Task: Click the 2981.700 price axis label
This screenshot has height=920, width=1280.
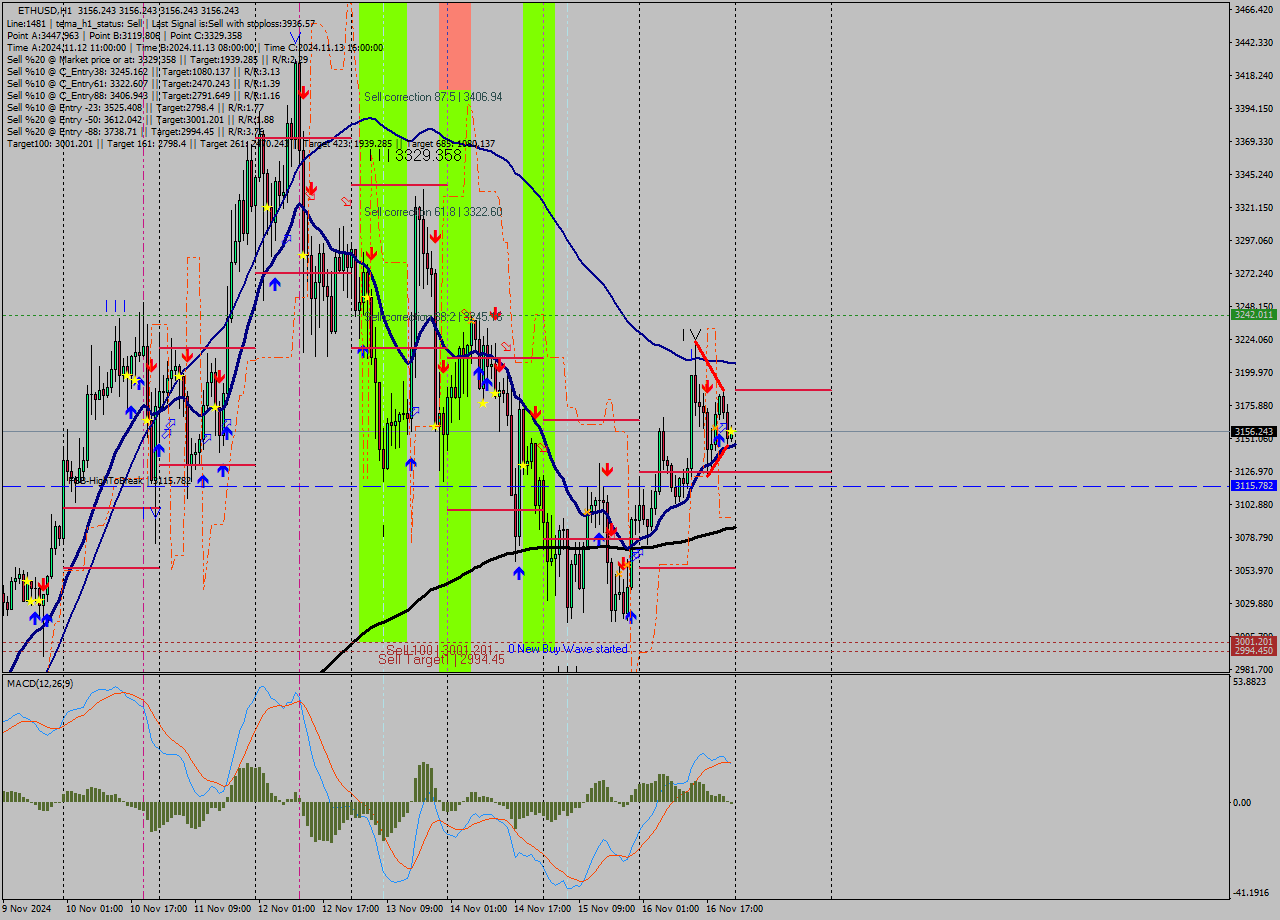Action: (1253, 669)
